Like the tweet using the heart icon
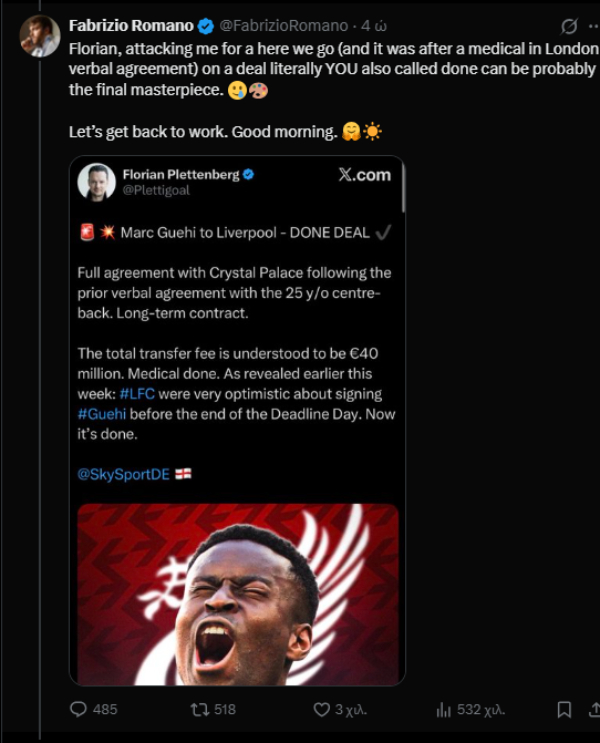Screen dimensions: 600x743 pyautogui.click(x=340, y=709)
